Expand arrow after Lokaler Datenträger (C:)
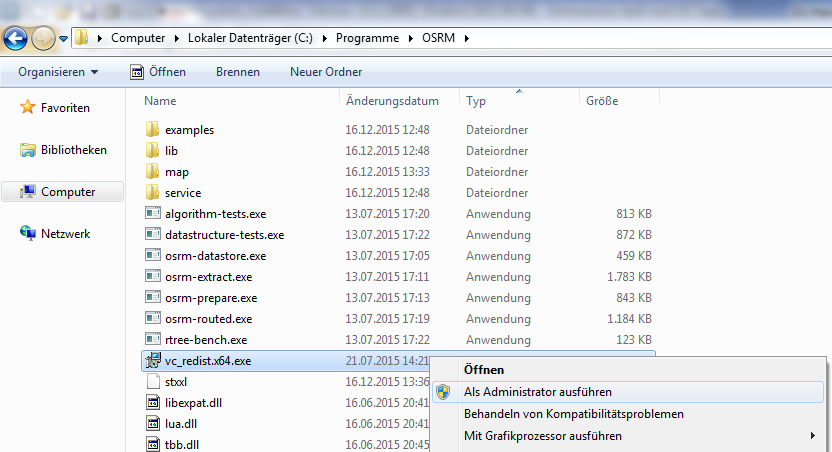The image size is (832, 452). tap(324, 38)
